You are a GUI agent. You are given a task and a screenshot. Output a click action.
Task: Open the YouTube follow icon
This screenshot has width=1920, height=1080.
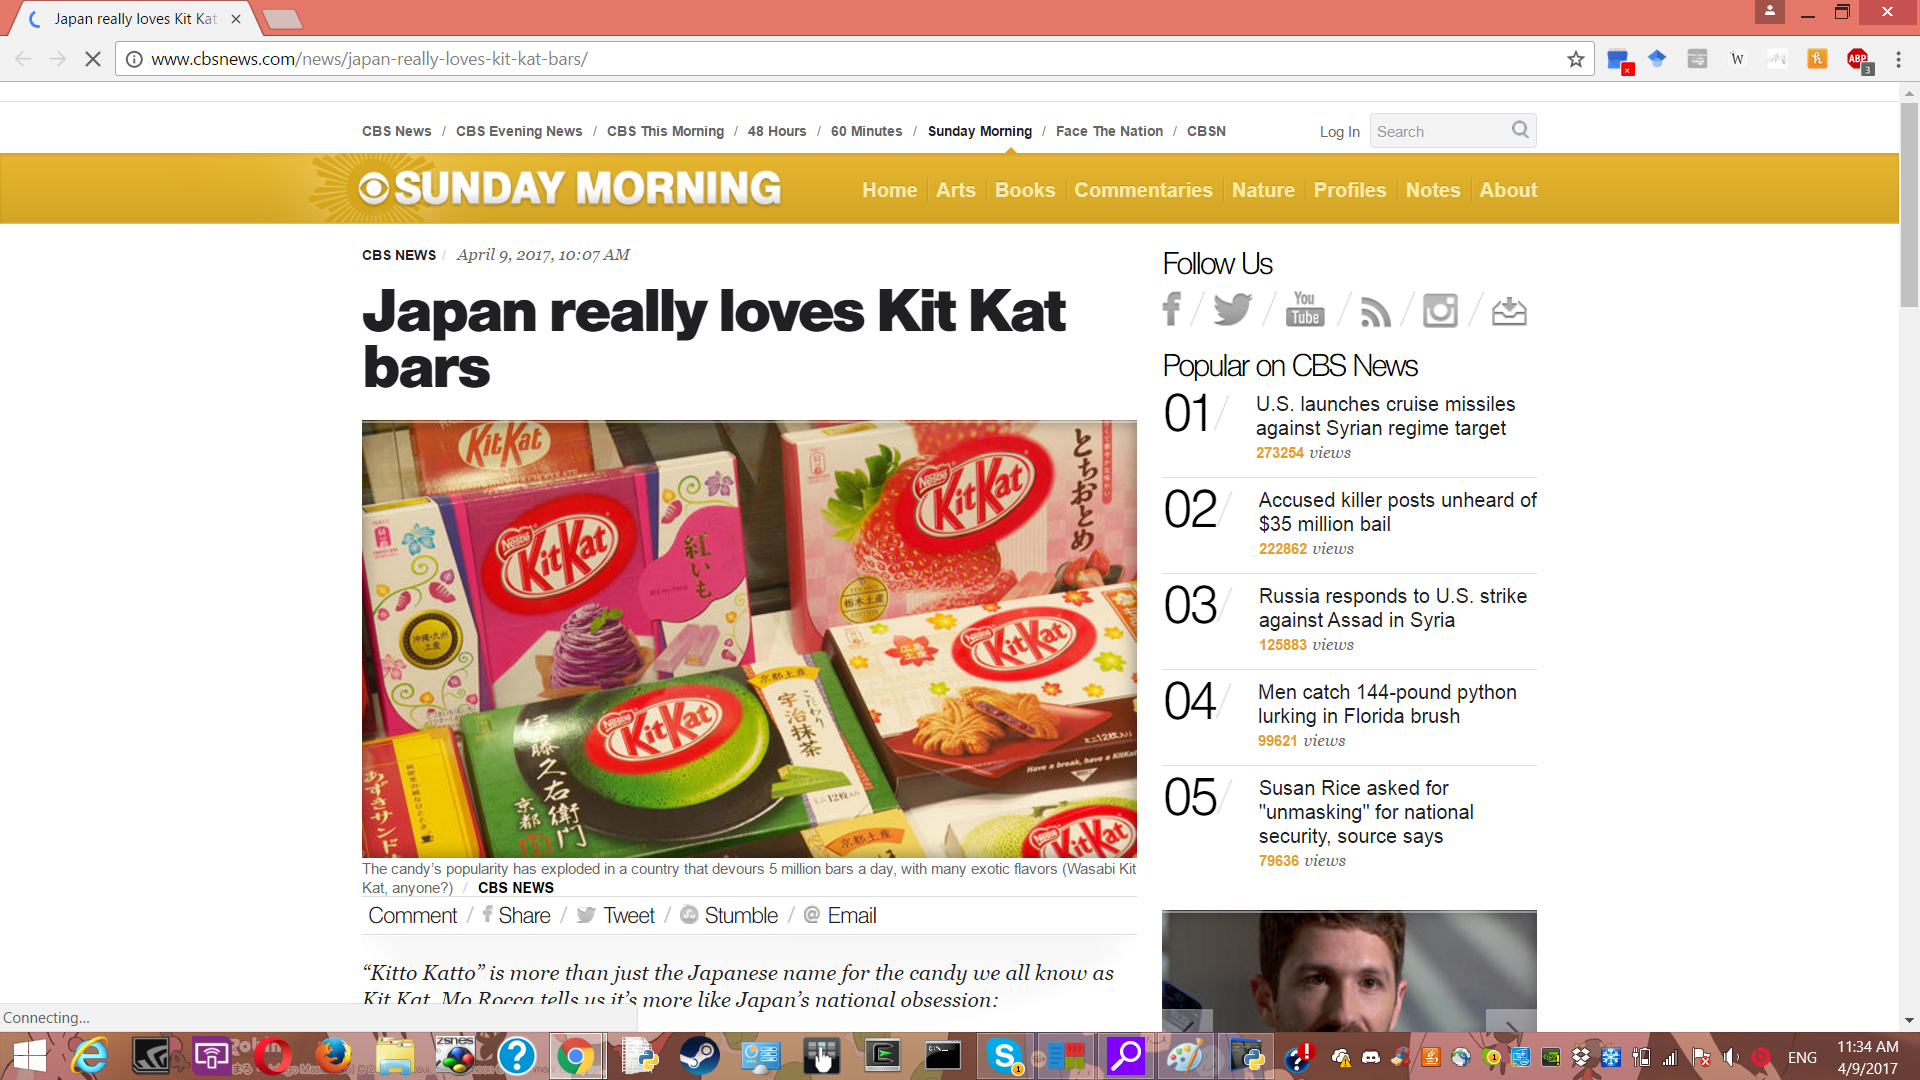tap(1304, 310)
